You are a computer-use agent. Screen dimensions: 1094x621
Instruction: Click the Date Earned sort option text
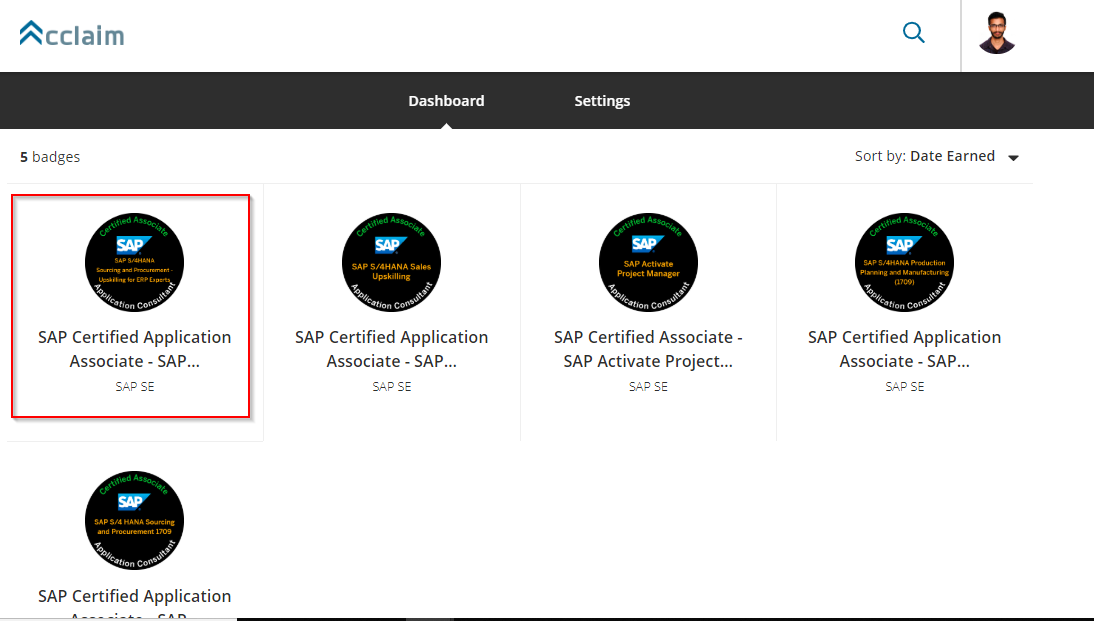[952, 156]
